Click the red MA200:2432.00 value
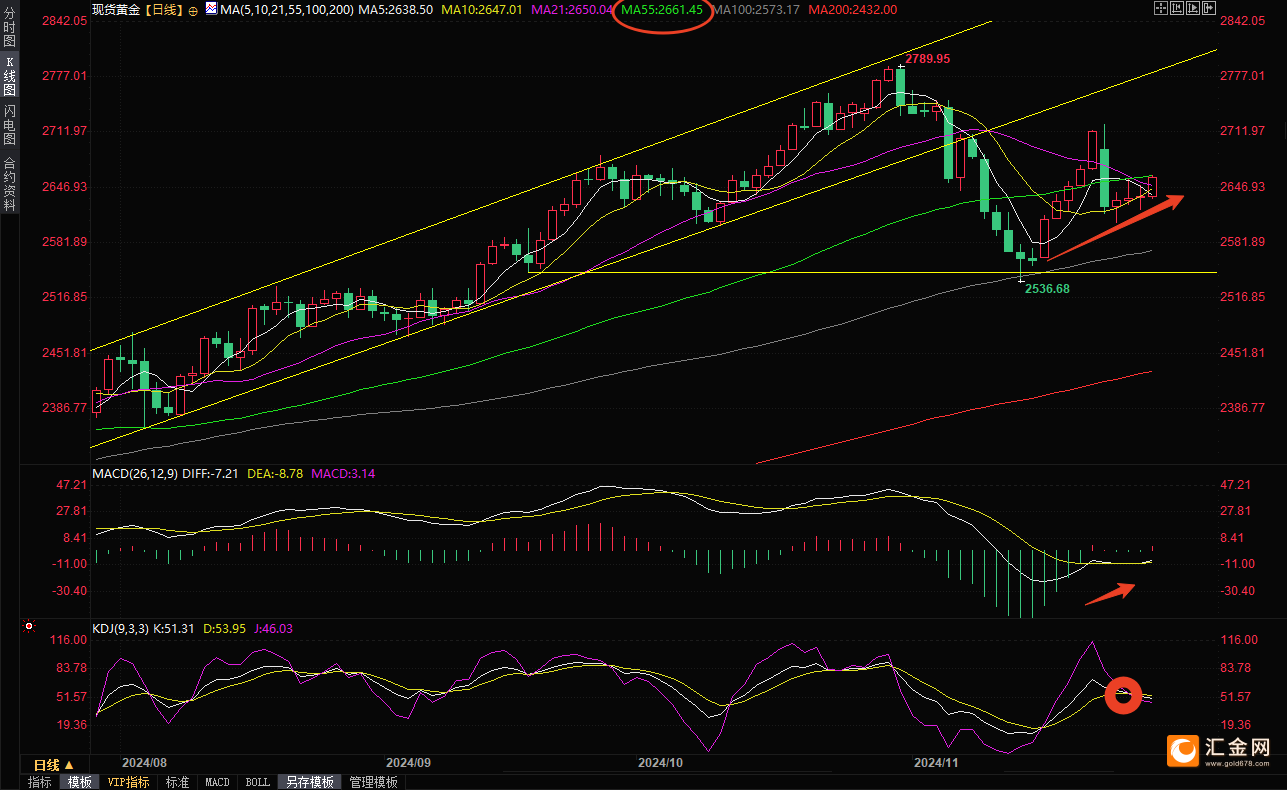The image size is (1287, 790). pyautogui.click(x=852, y=9)
